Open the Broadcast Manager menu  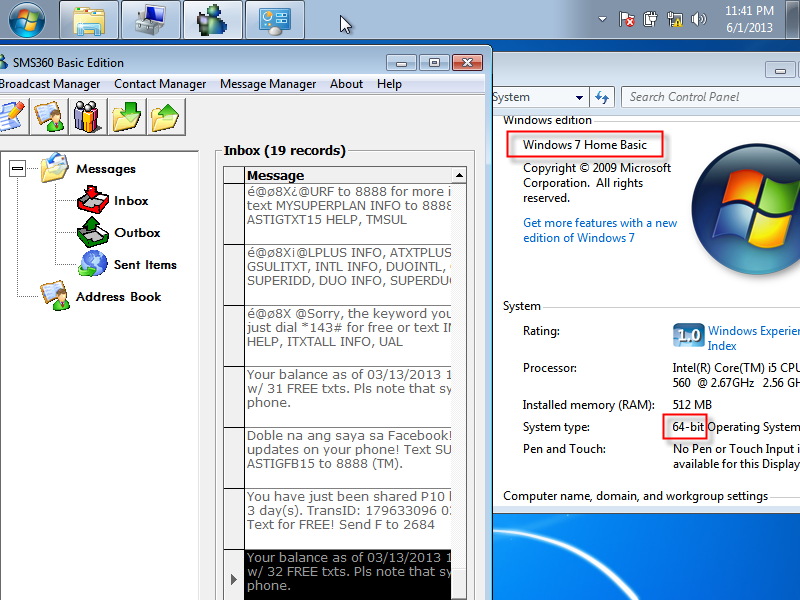click(50, 84)
